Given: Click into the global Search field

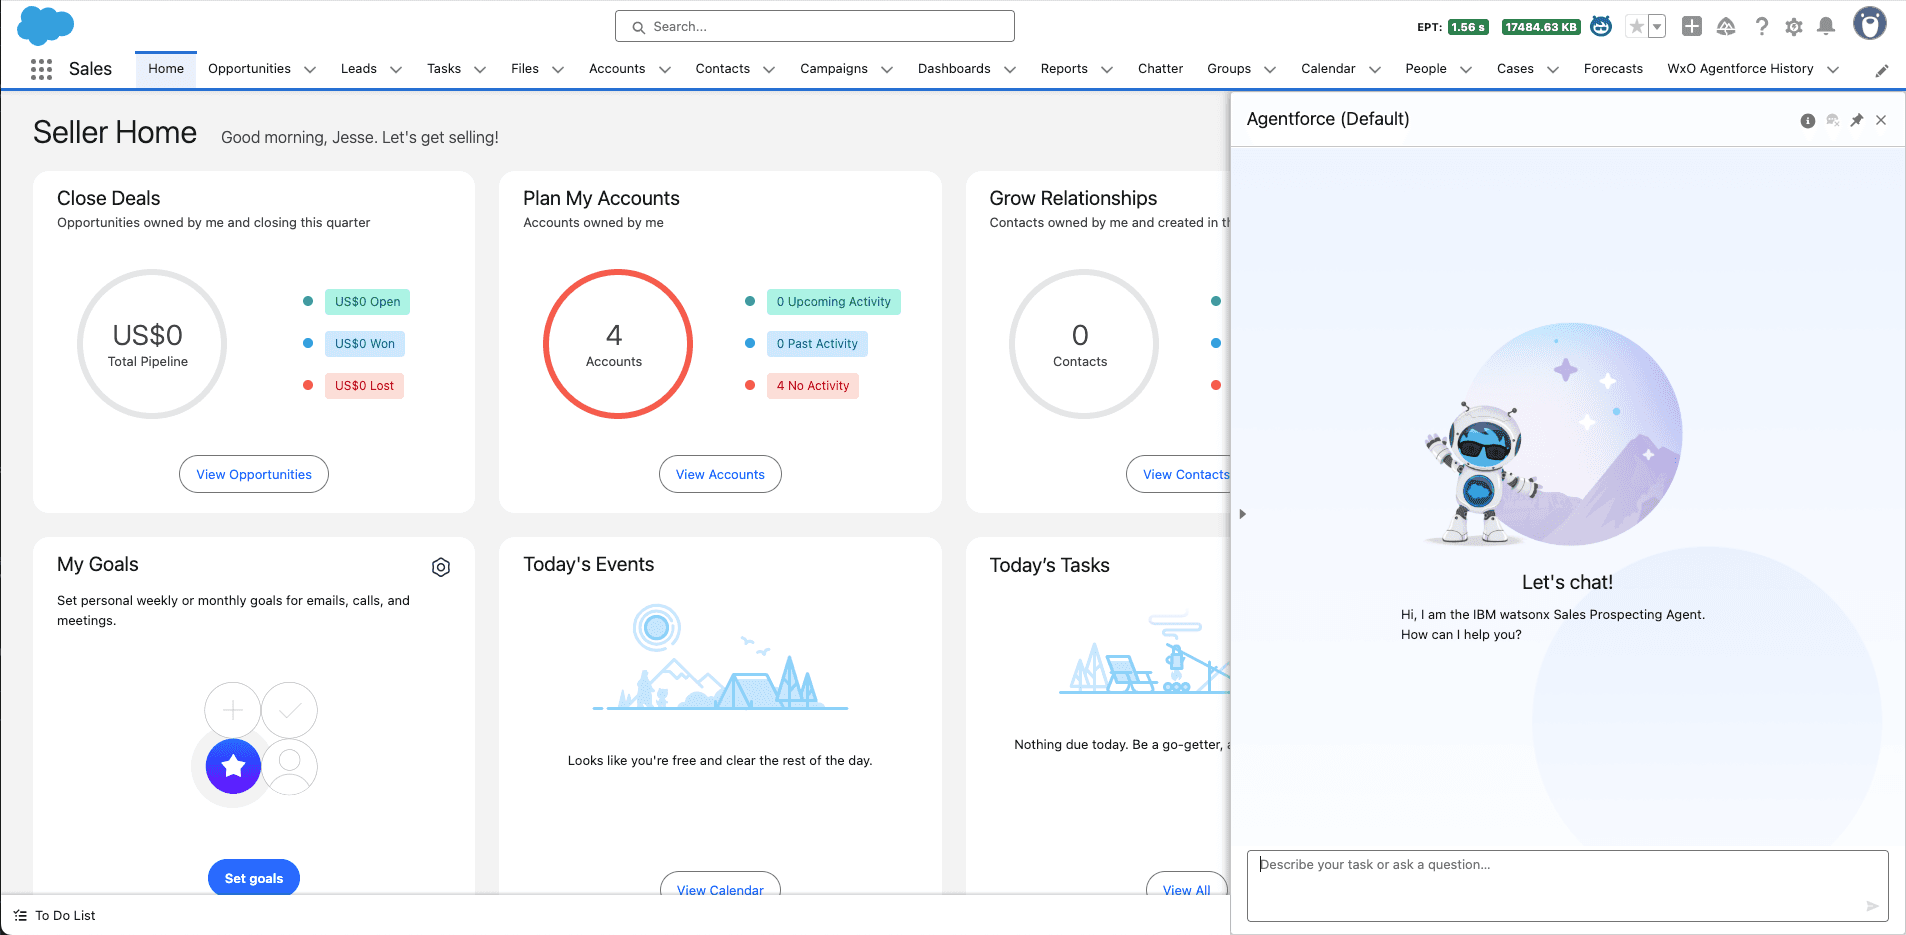Looking at the screenshot, I should [x=815, y=26].
